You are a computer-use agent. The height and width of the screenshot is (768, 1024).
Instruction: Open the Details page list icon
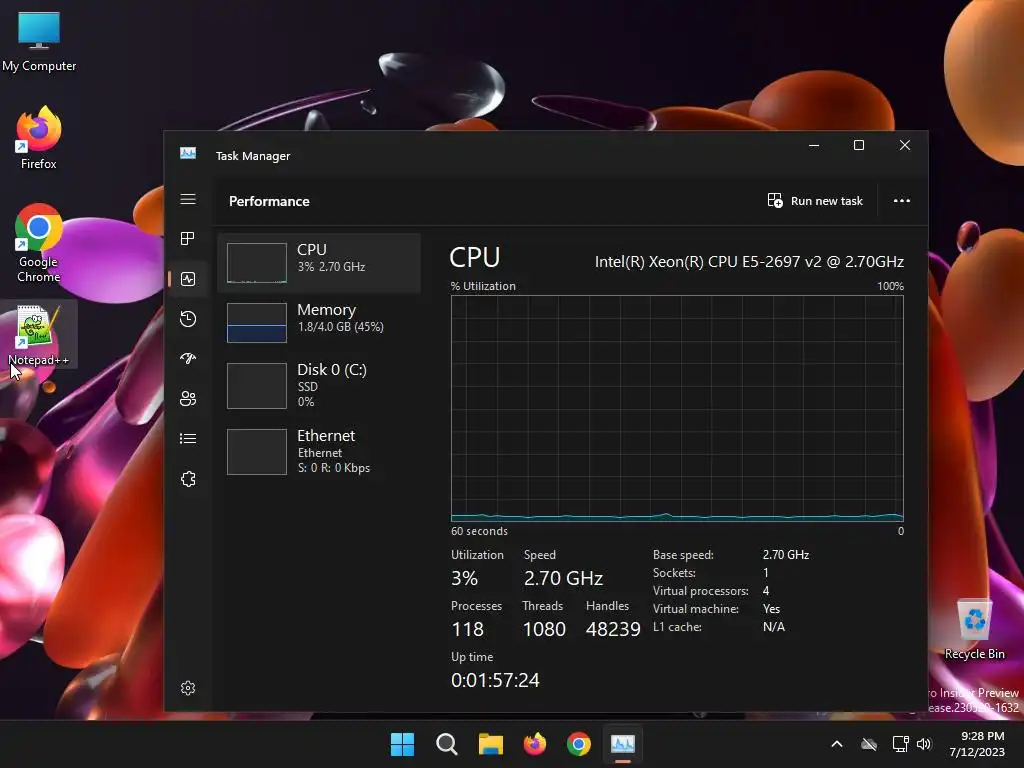[188, 438]
